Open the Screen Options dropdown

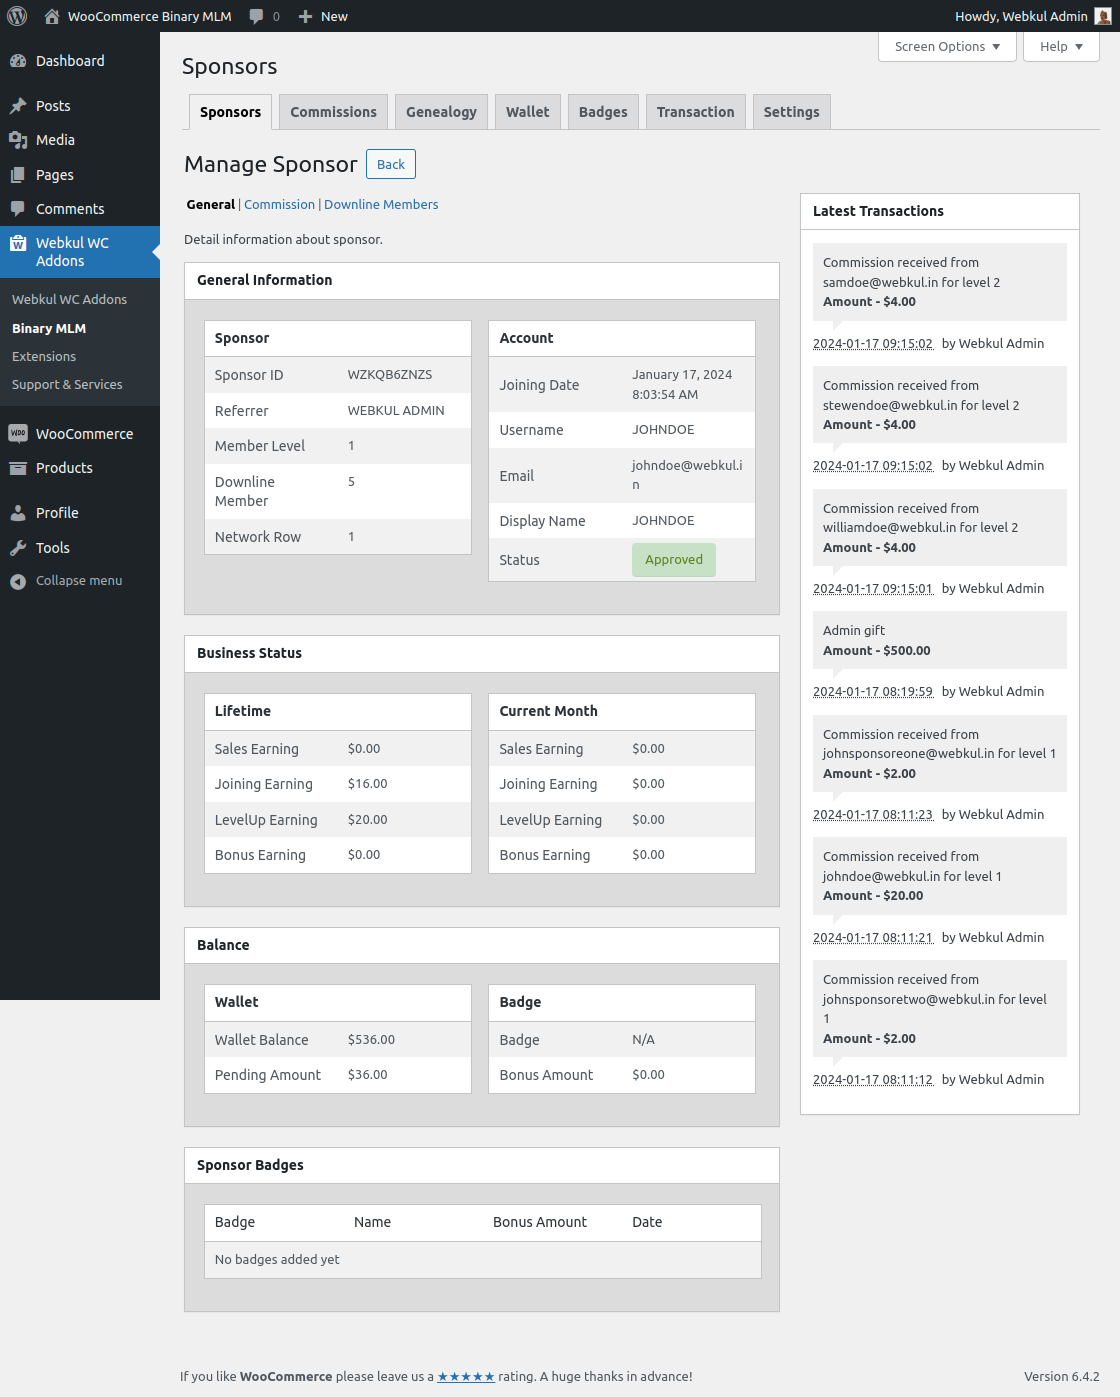tap(945, 46)
